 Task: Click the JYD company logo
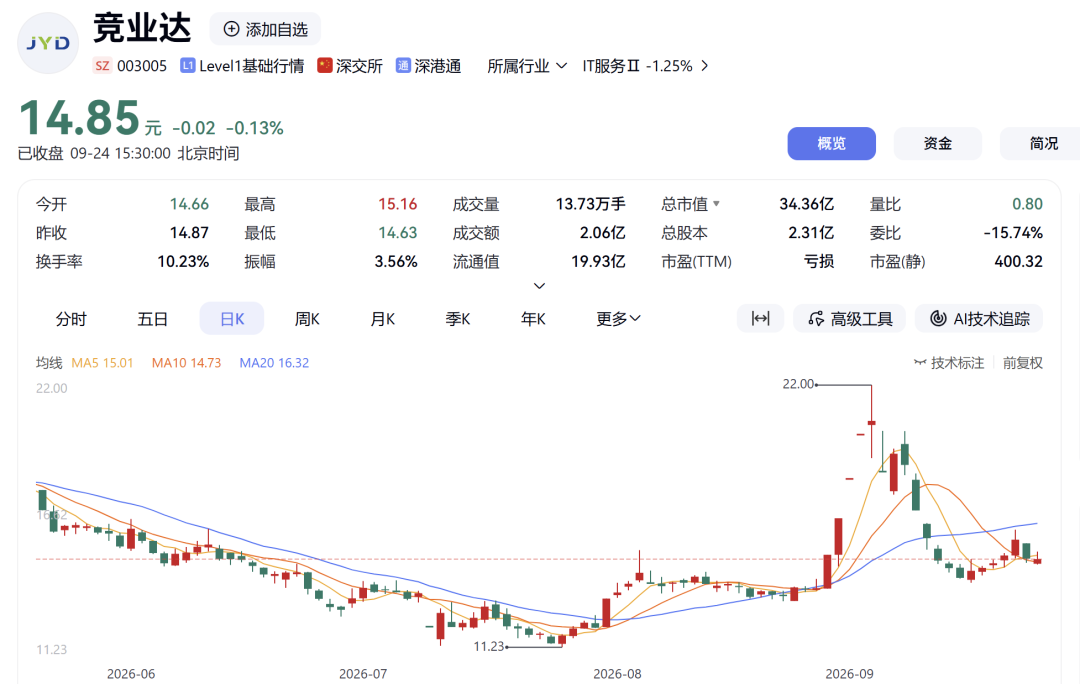(x=48, y=43)
